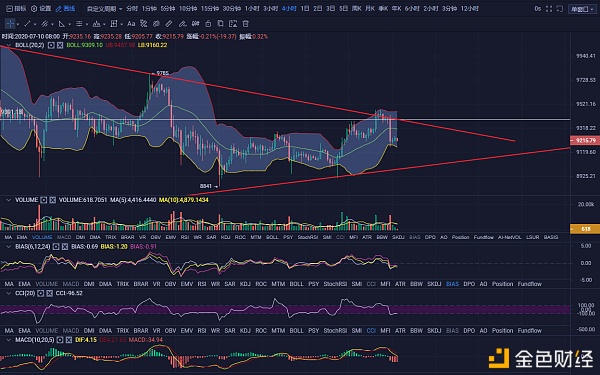600x375 pixels.
Task: Expand the crosshair cursor tool dropdown arrow
Action: [x=18, y=24]
